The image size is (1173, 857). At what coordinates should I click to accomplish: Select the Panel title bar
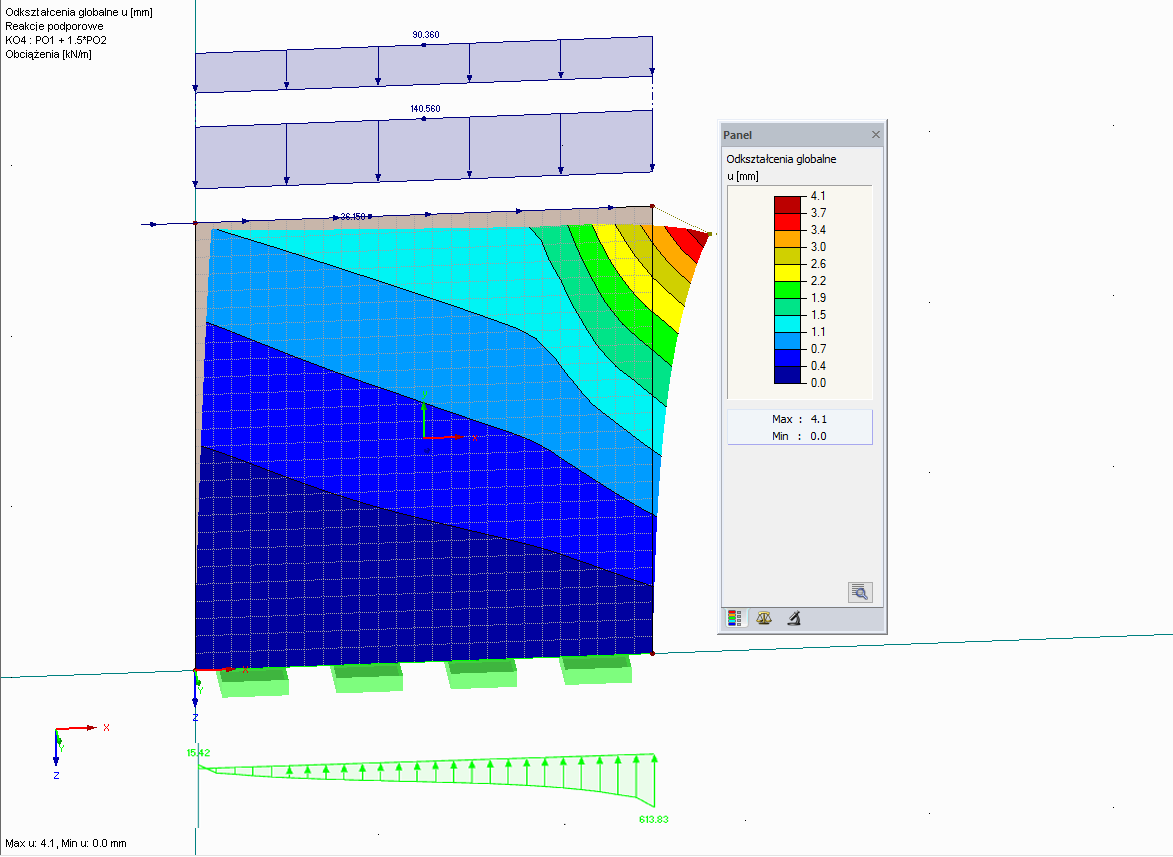click(802, 135)
